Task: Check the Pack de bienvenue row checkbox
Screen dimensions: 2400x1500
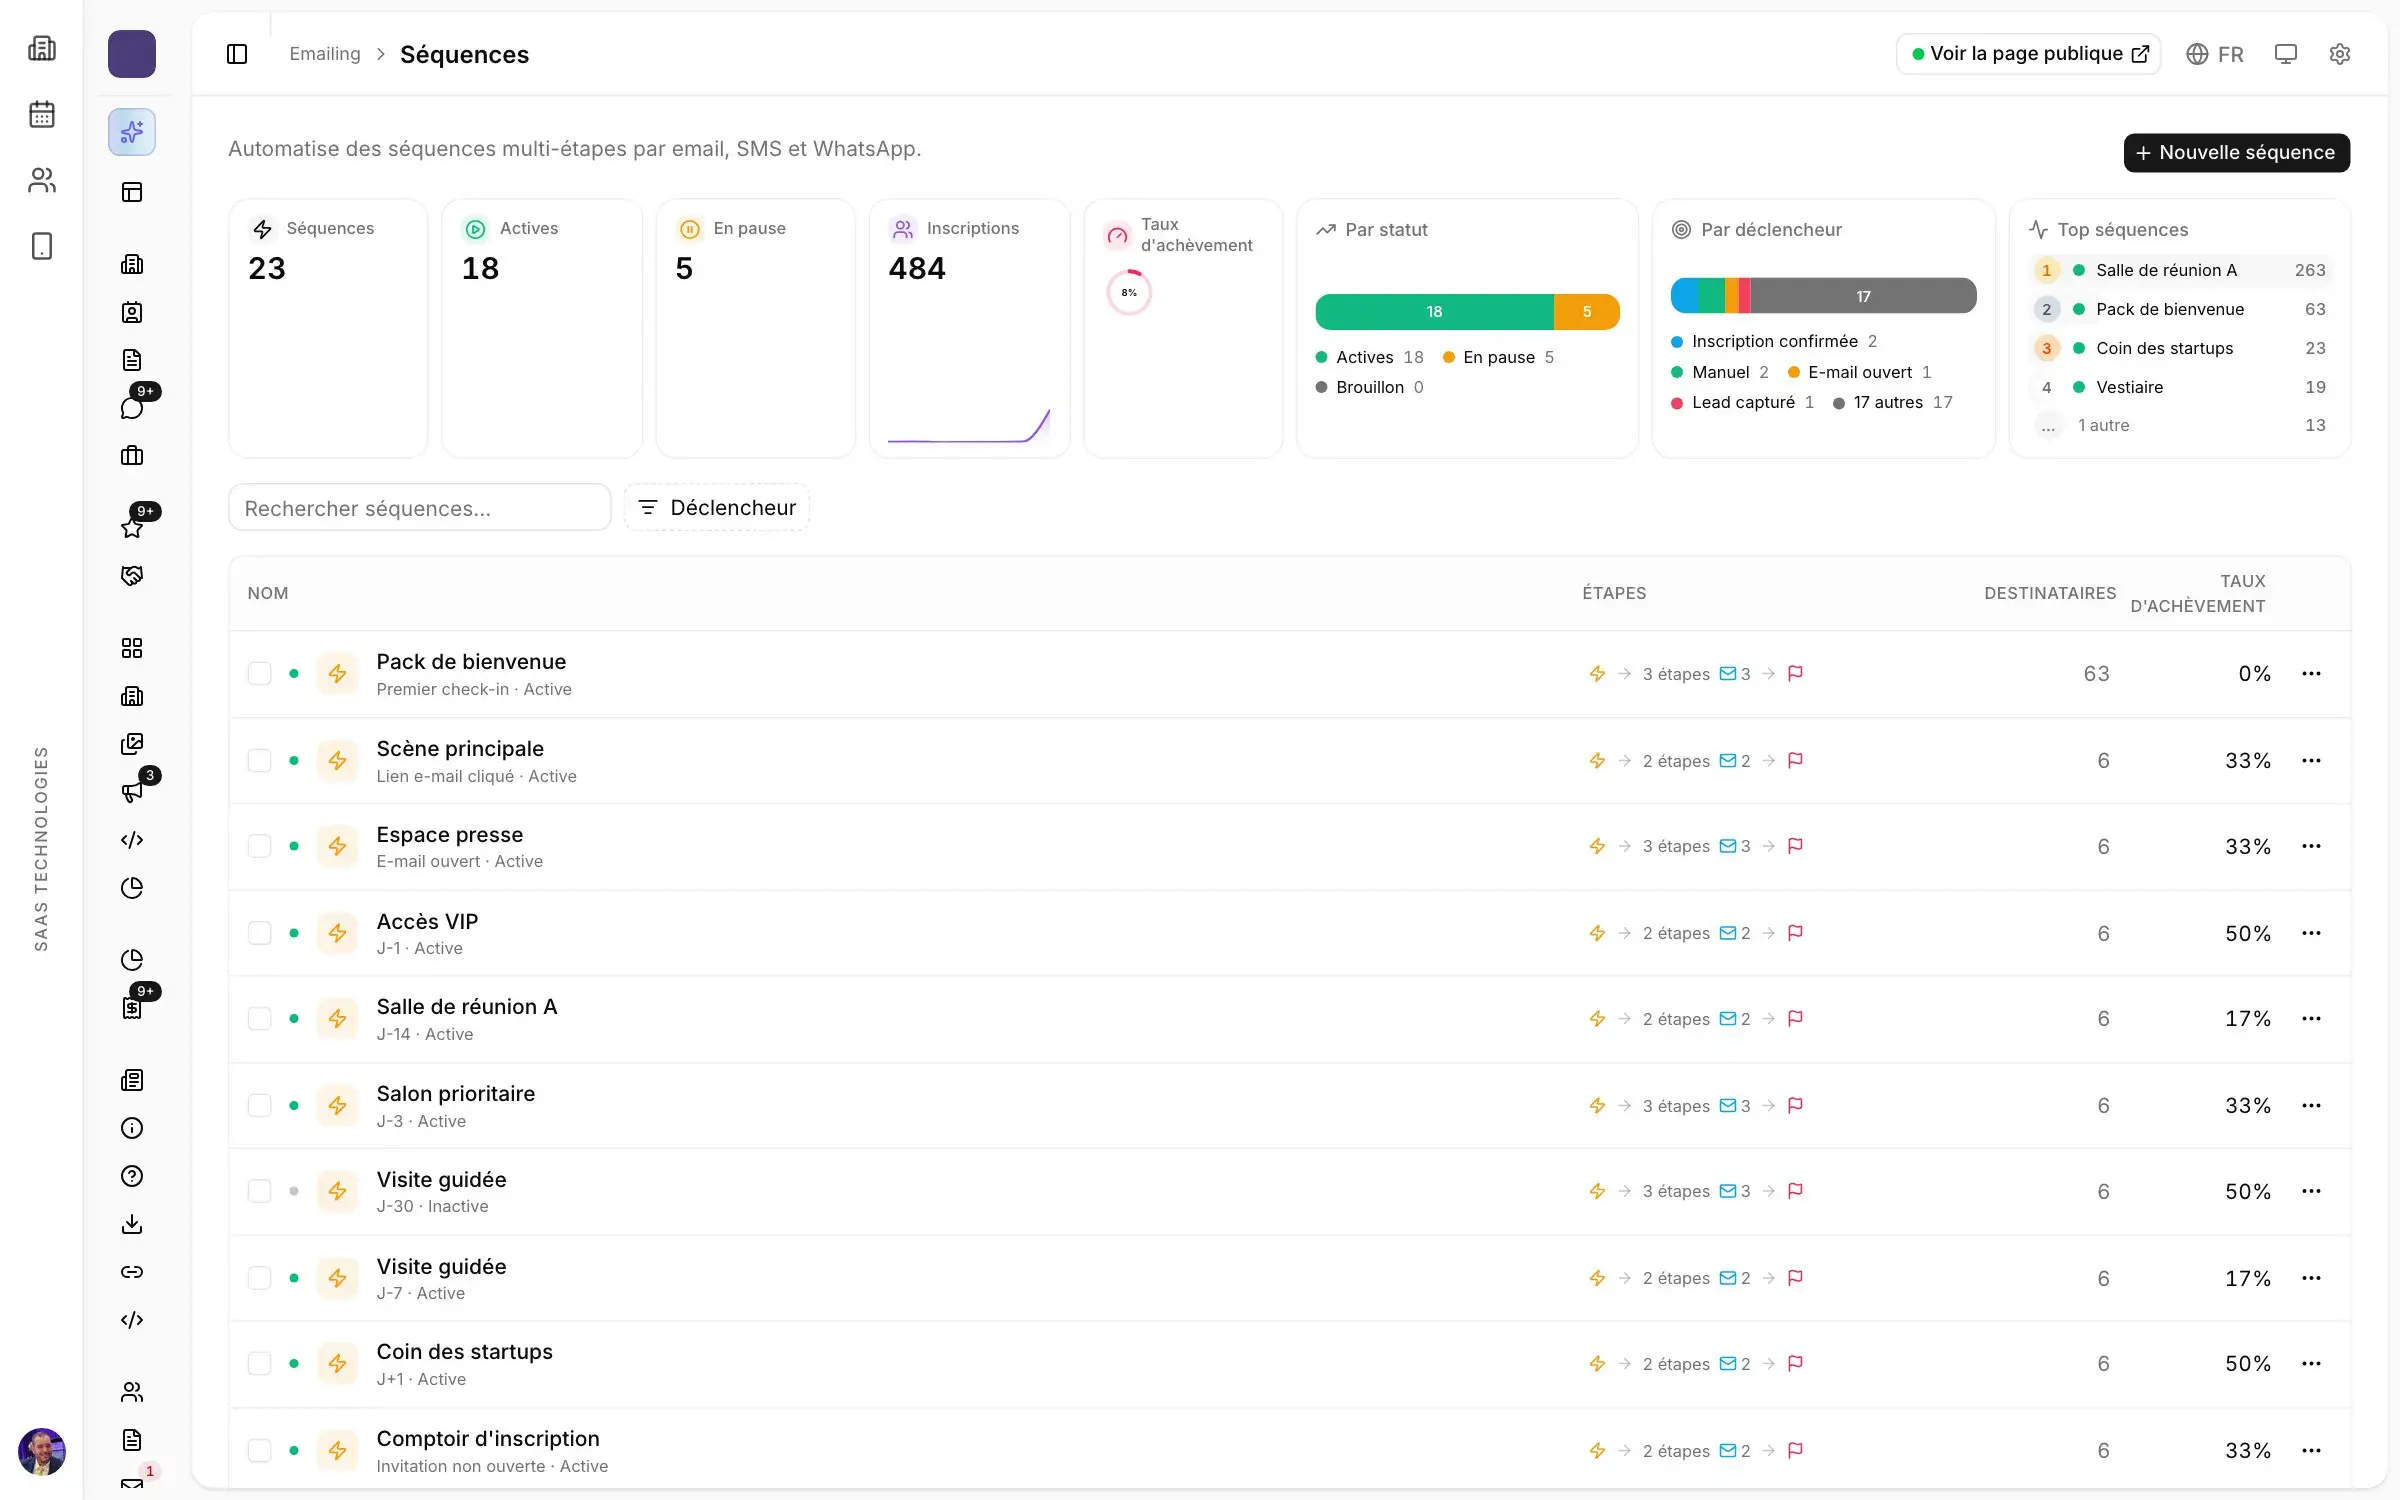Action: pyautogui.click(x=260, y=674)
